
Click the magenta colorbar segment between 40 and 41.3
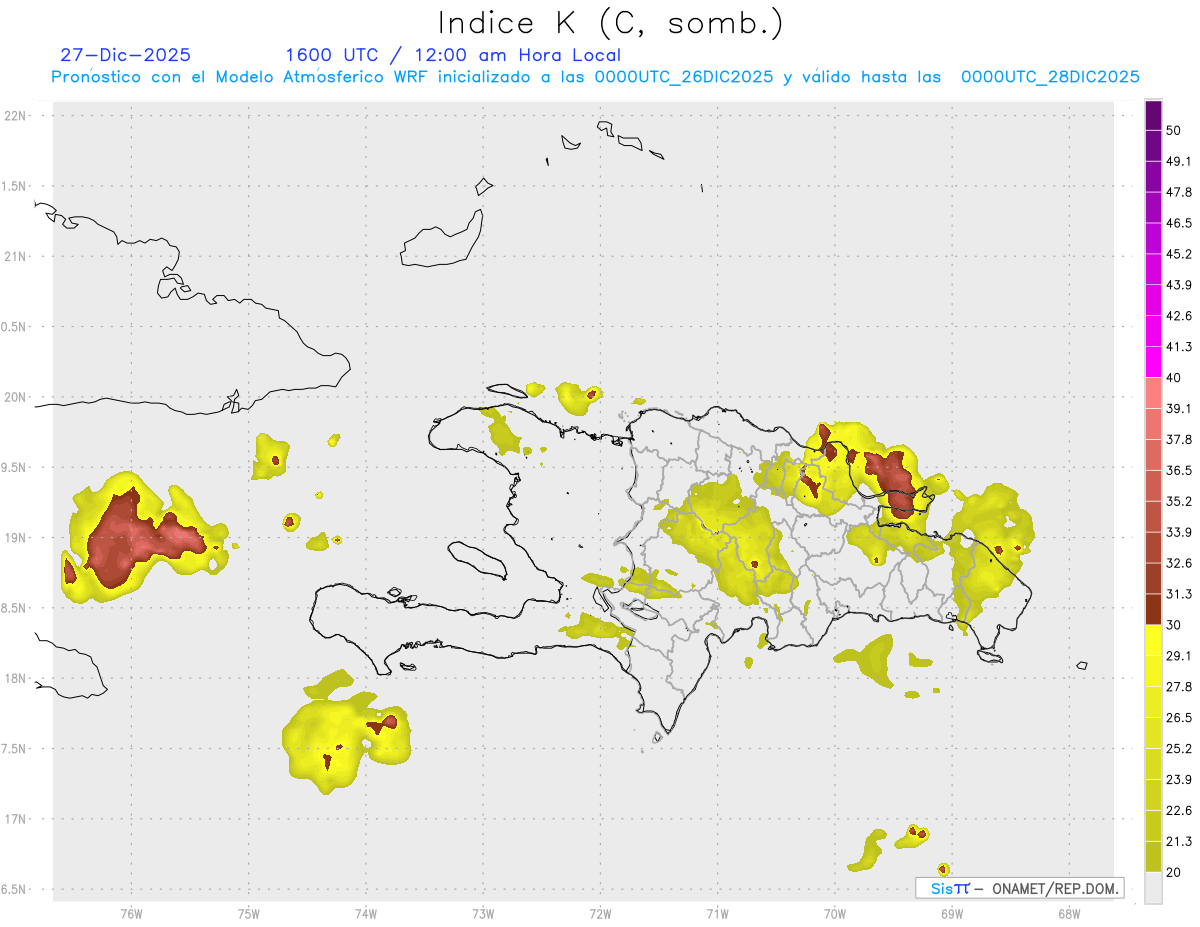pyautogui.click(x=1154, y=362)
